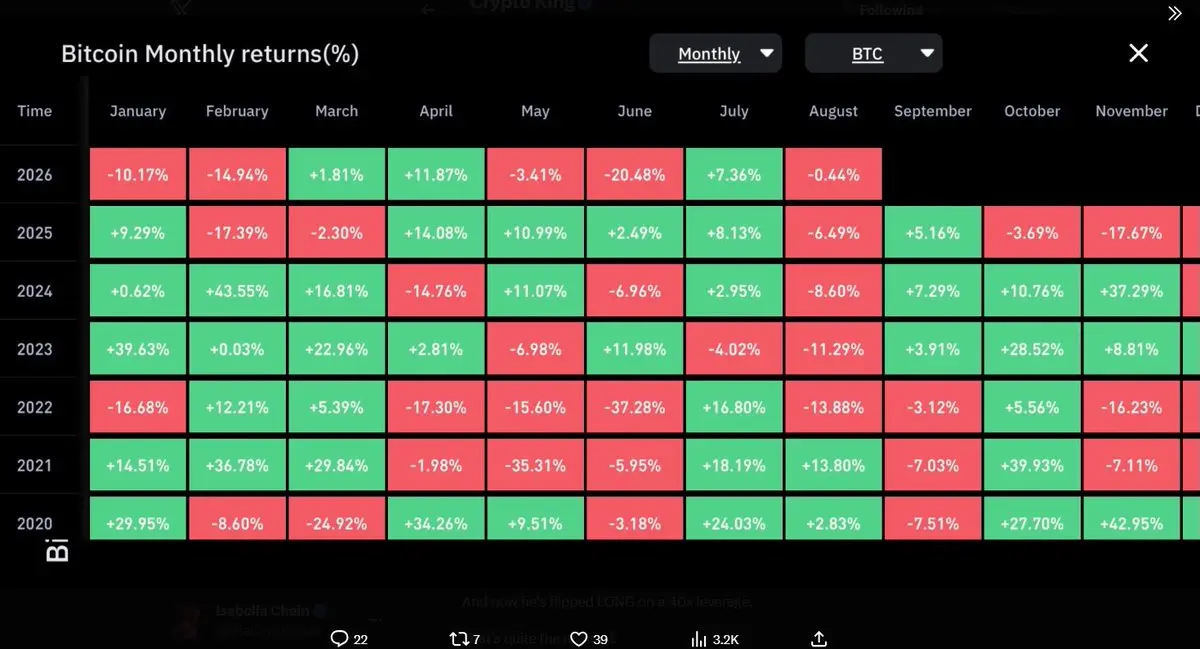Select the 2024 row label
The width and height of the screenshot is (1200, 649).
(x=34, y=291)
